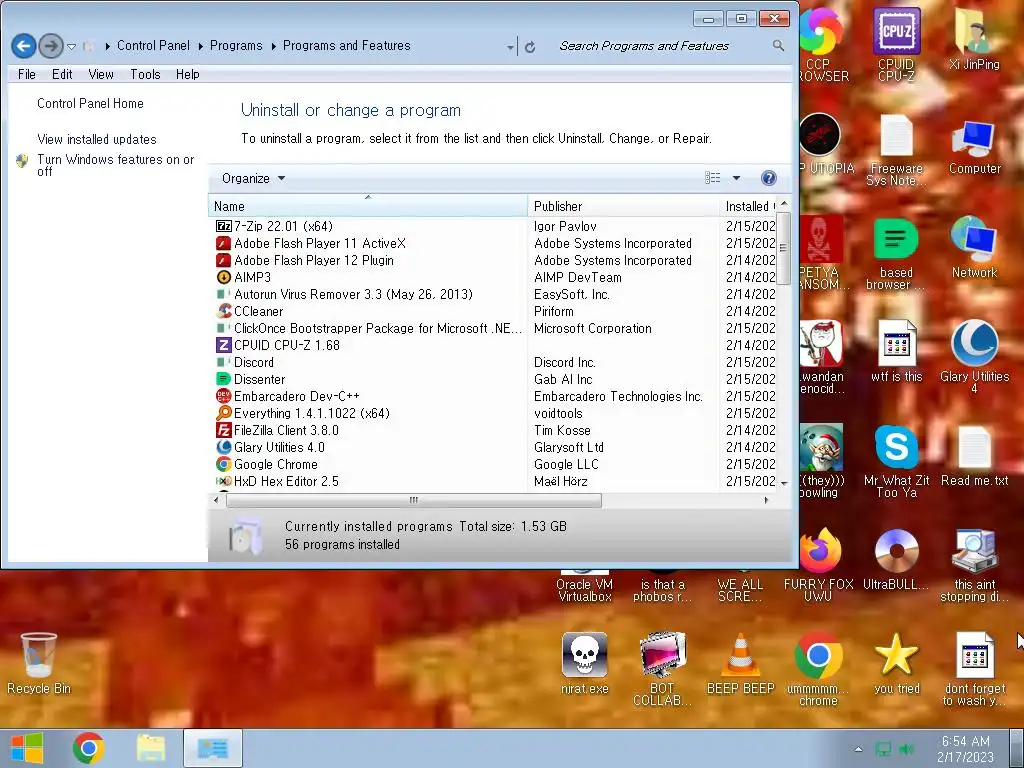This screenshot has height=768, width=1024.
Task: Select the FileZilla Client 3.8.0 icon
Action: pyautogui.click(x=223, y=430)
